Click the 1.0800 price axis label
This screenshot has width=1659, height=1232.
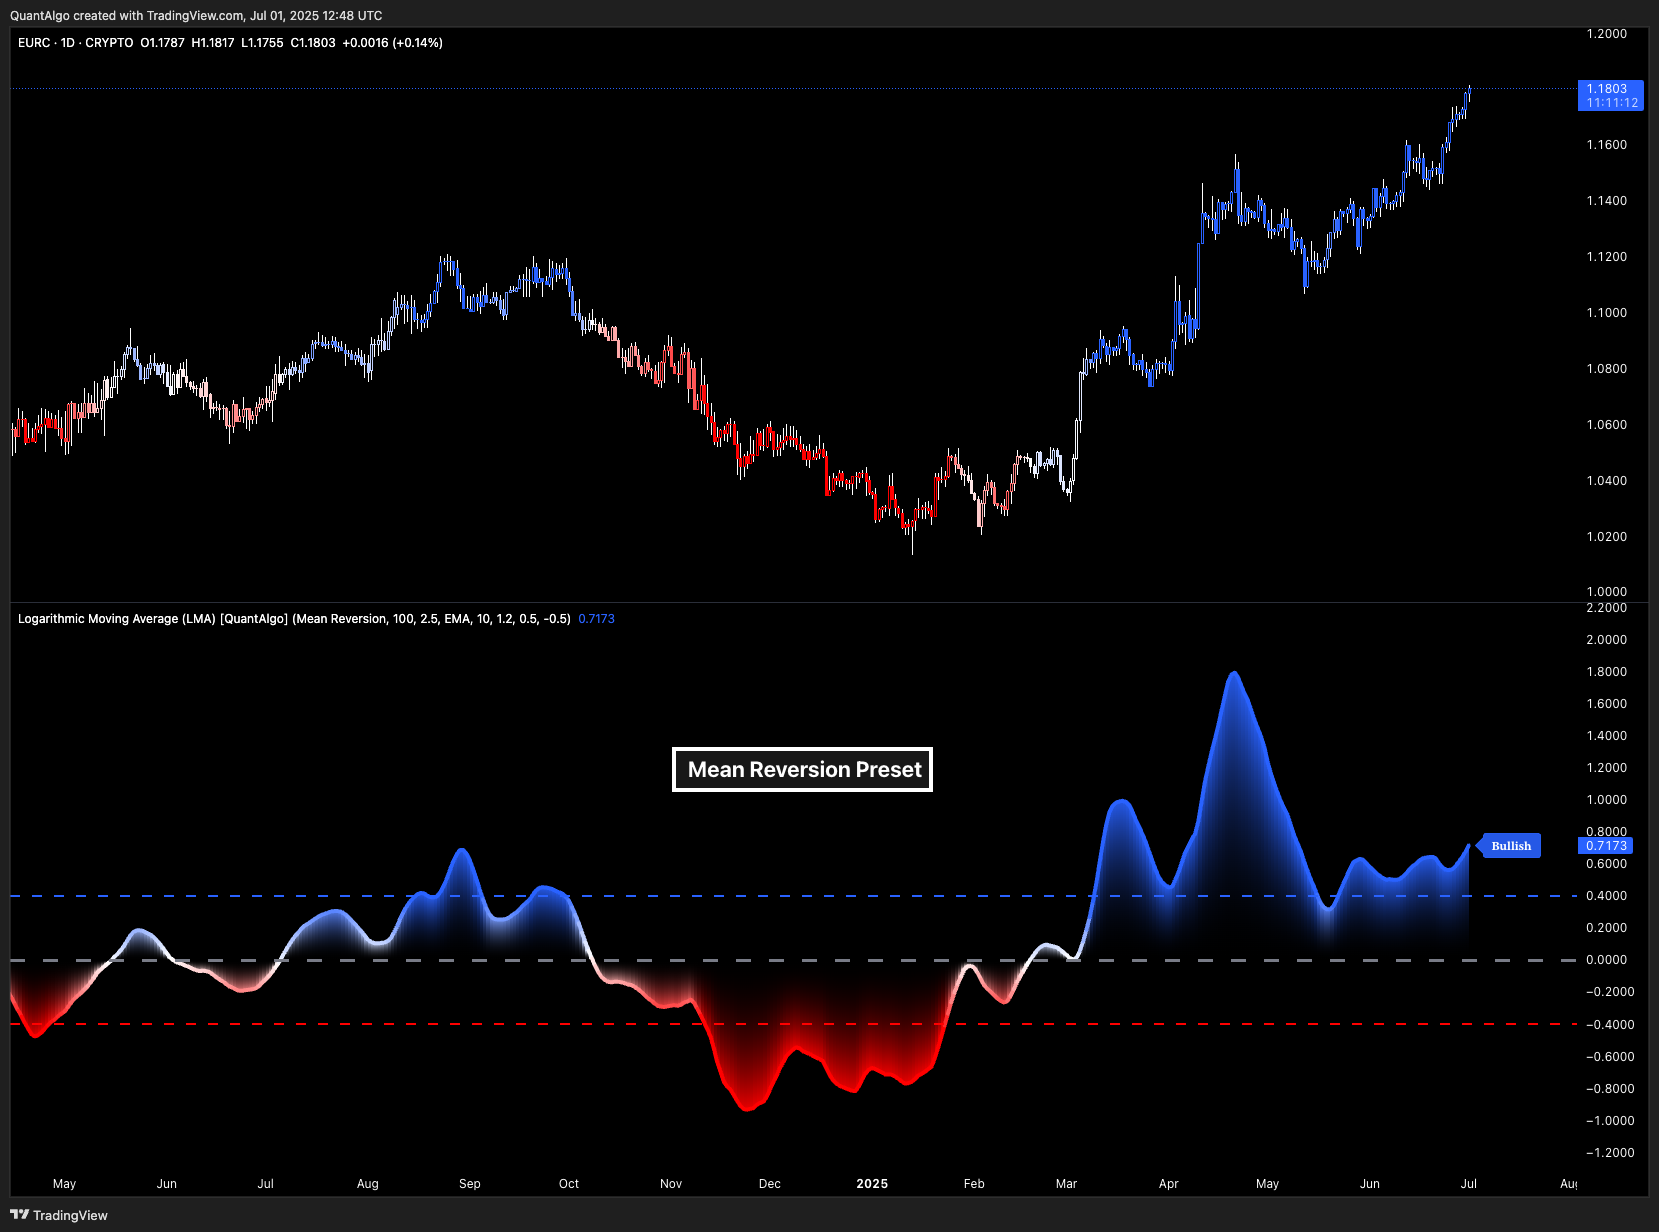point(1606,369)
